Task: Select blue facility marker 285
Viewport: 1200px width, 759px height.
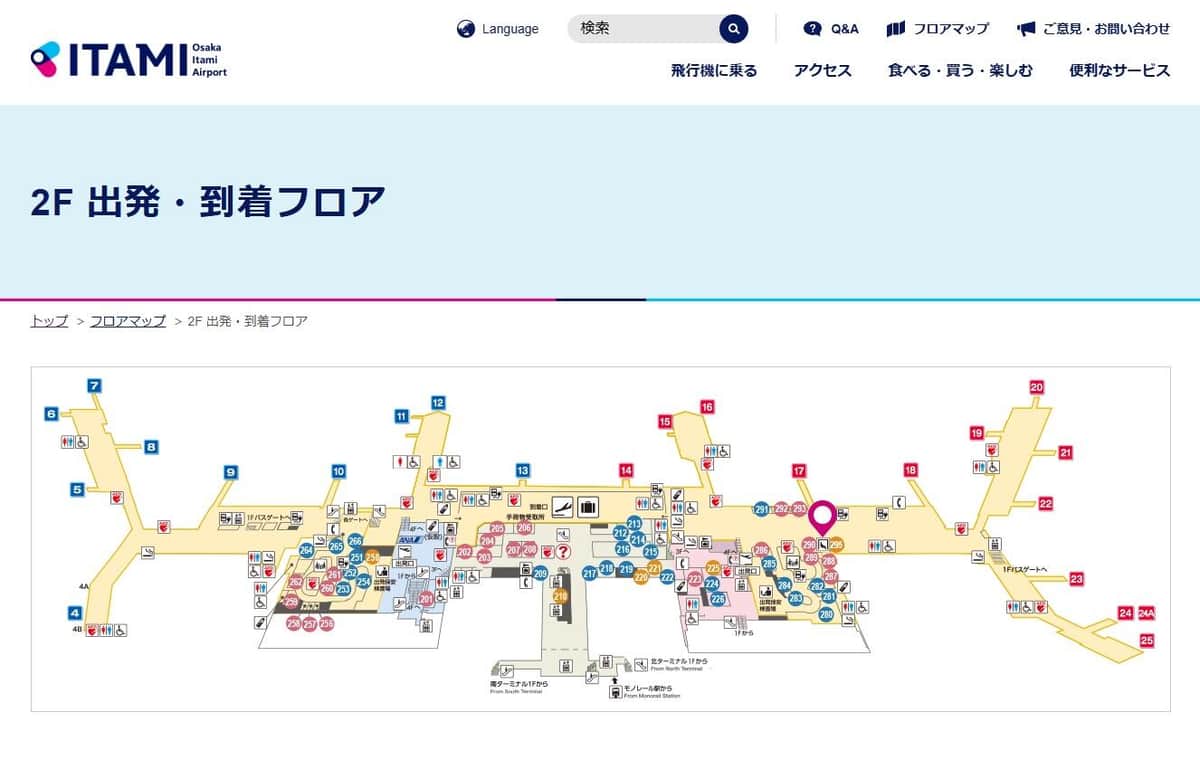Action: 768,564
